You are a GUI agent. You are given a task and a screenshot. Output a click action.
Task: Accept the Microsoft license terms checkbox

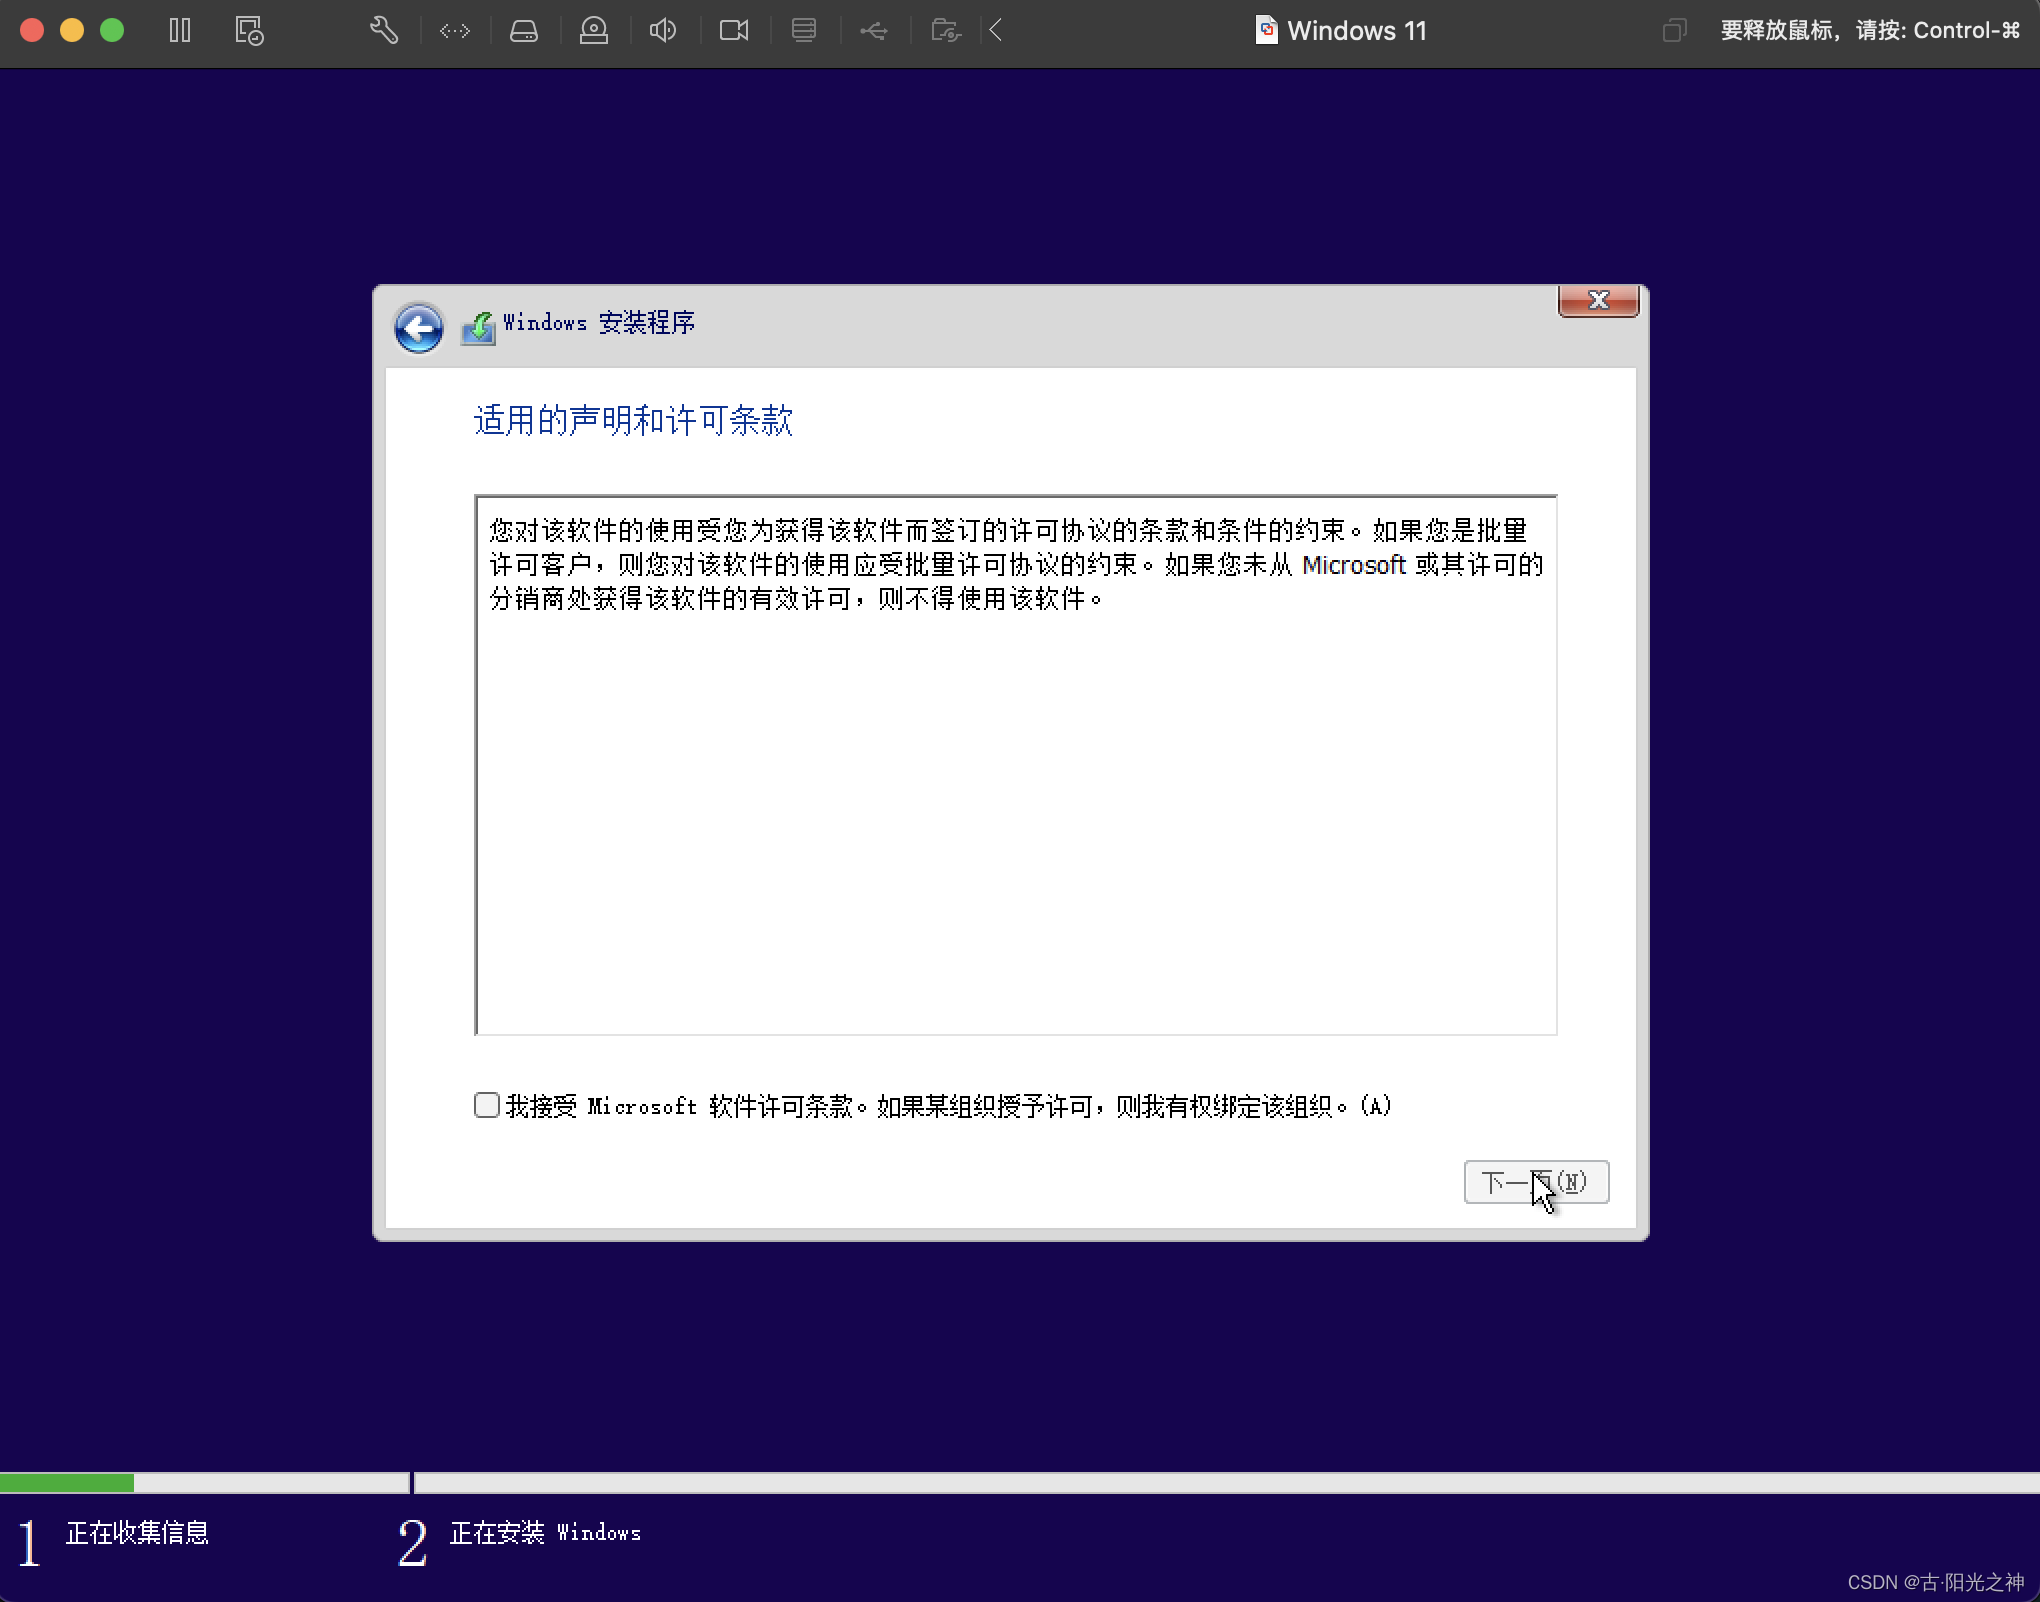487,1105
